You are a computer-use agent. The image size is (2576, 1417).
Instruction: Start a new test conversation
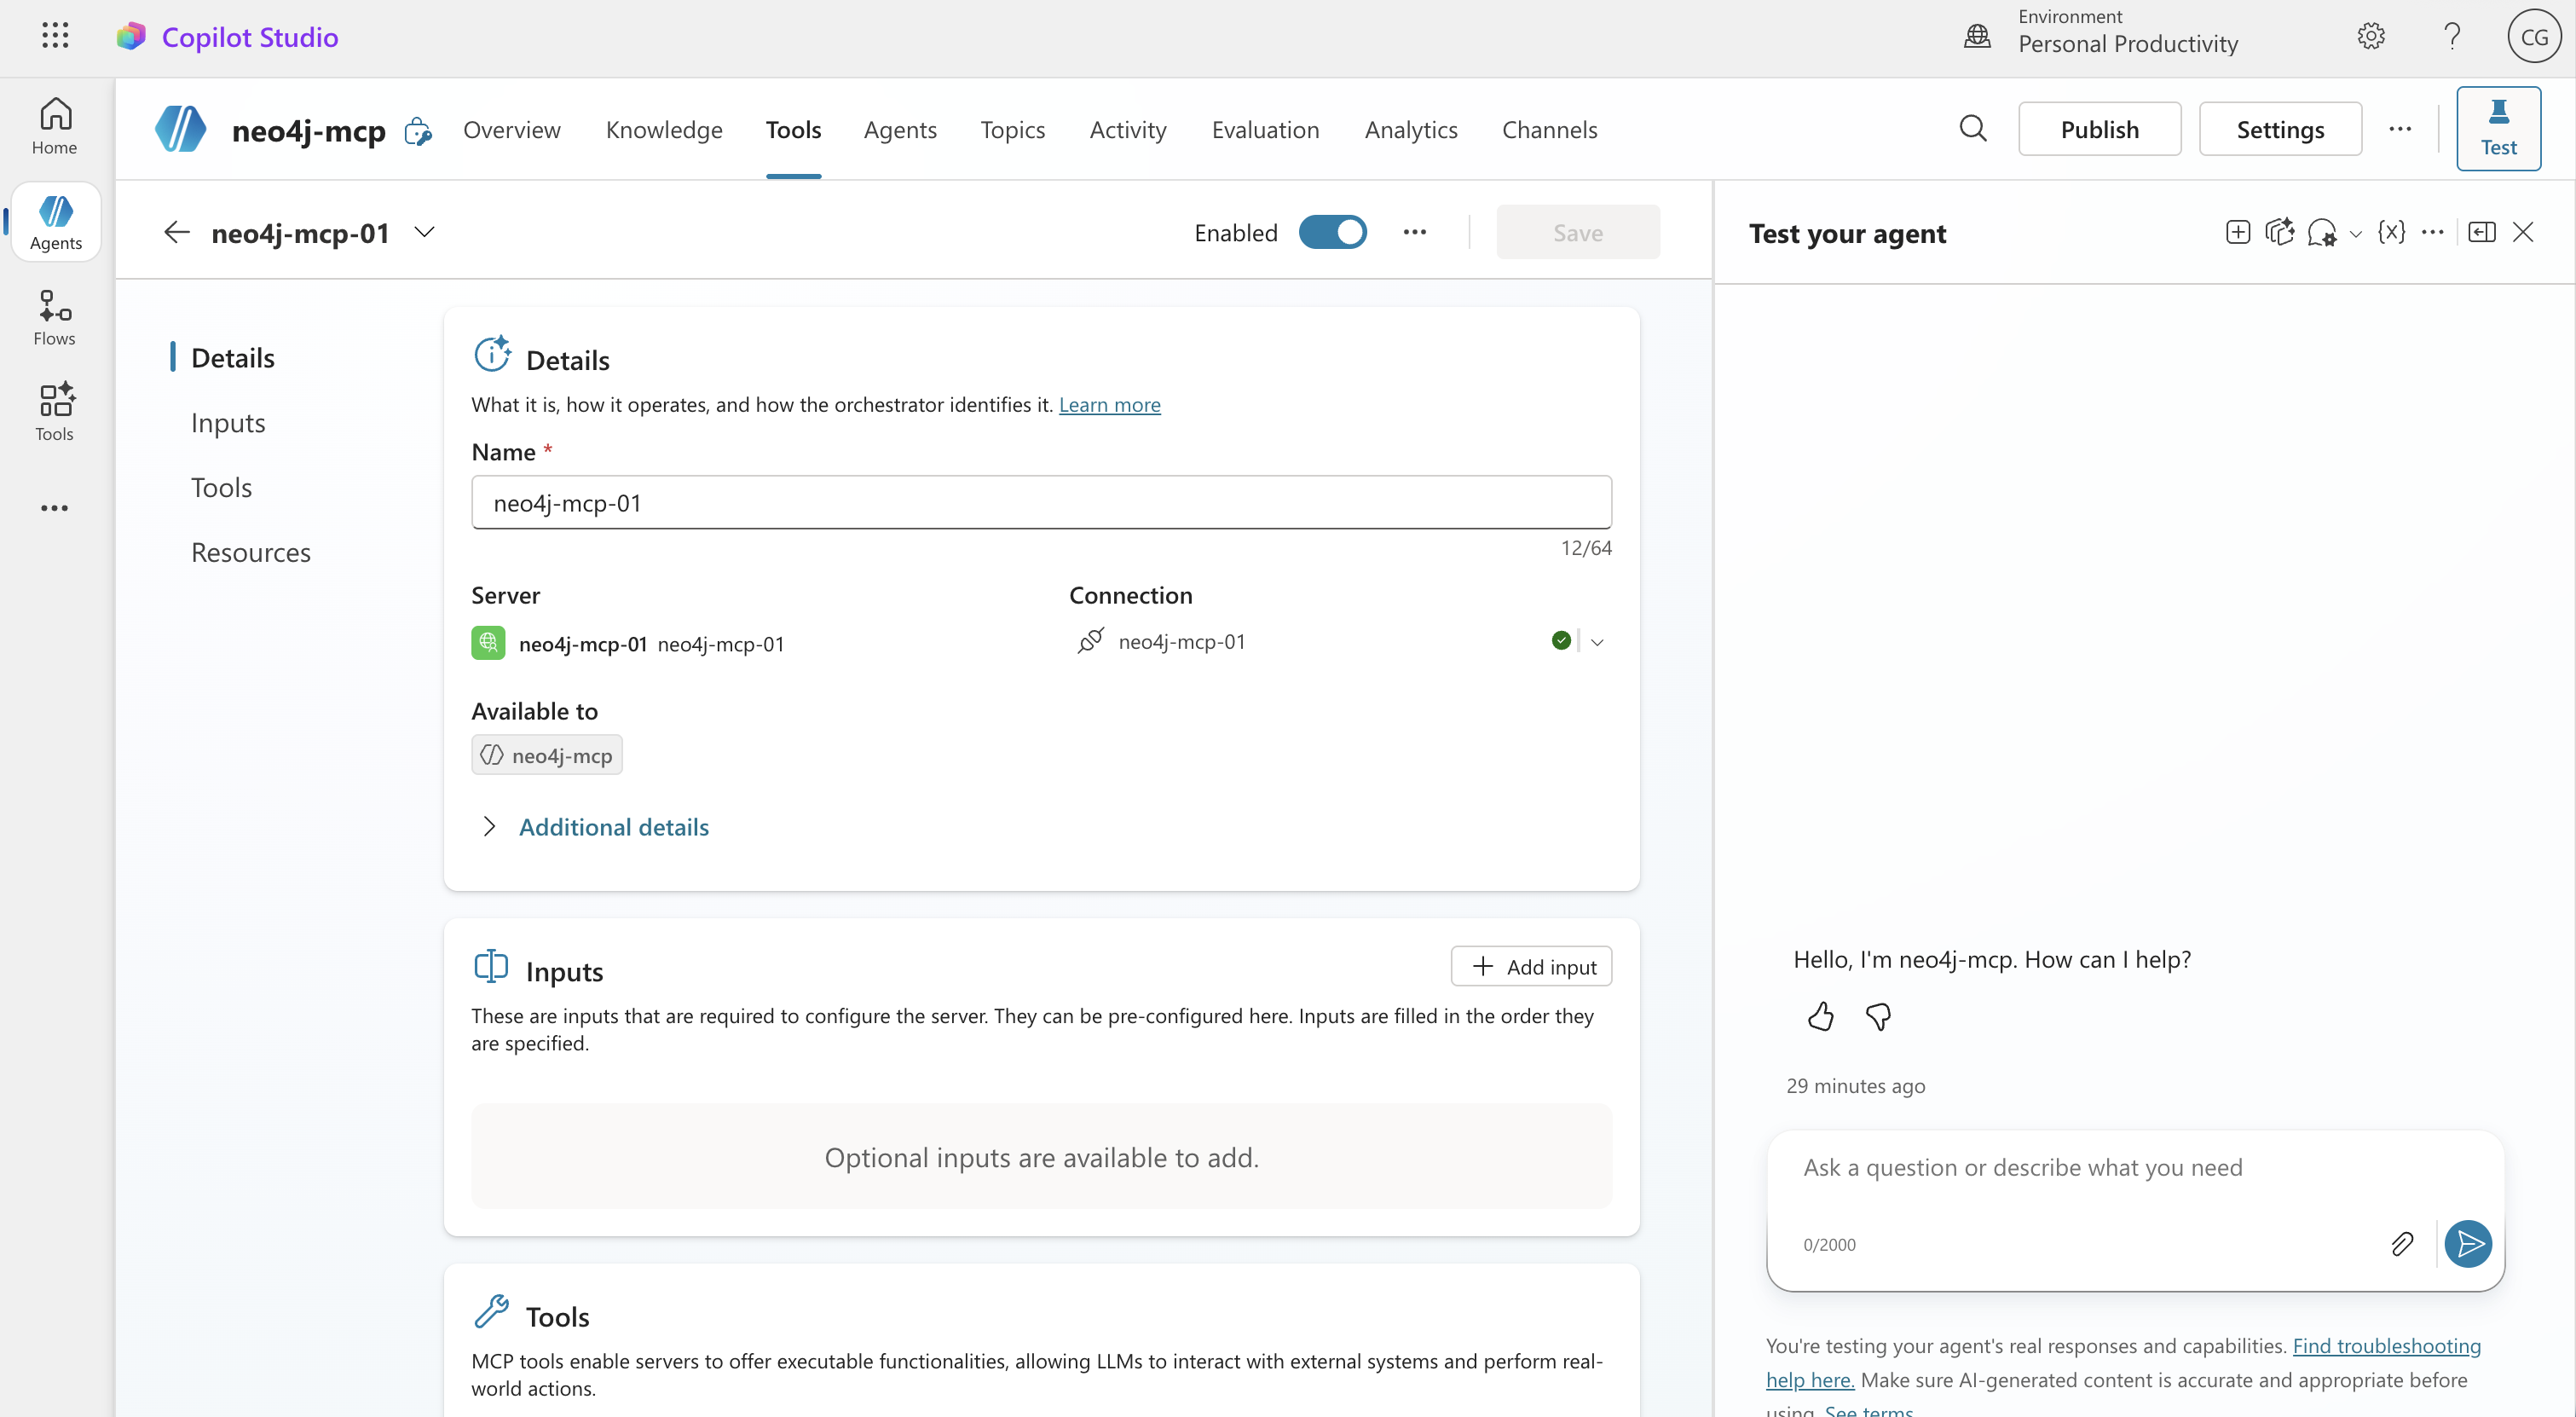click(x=2237, y=232)
